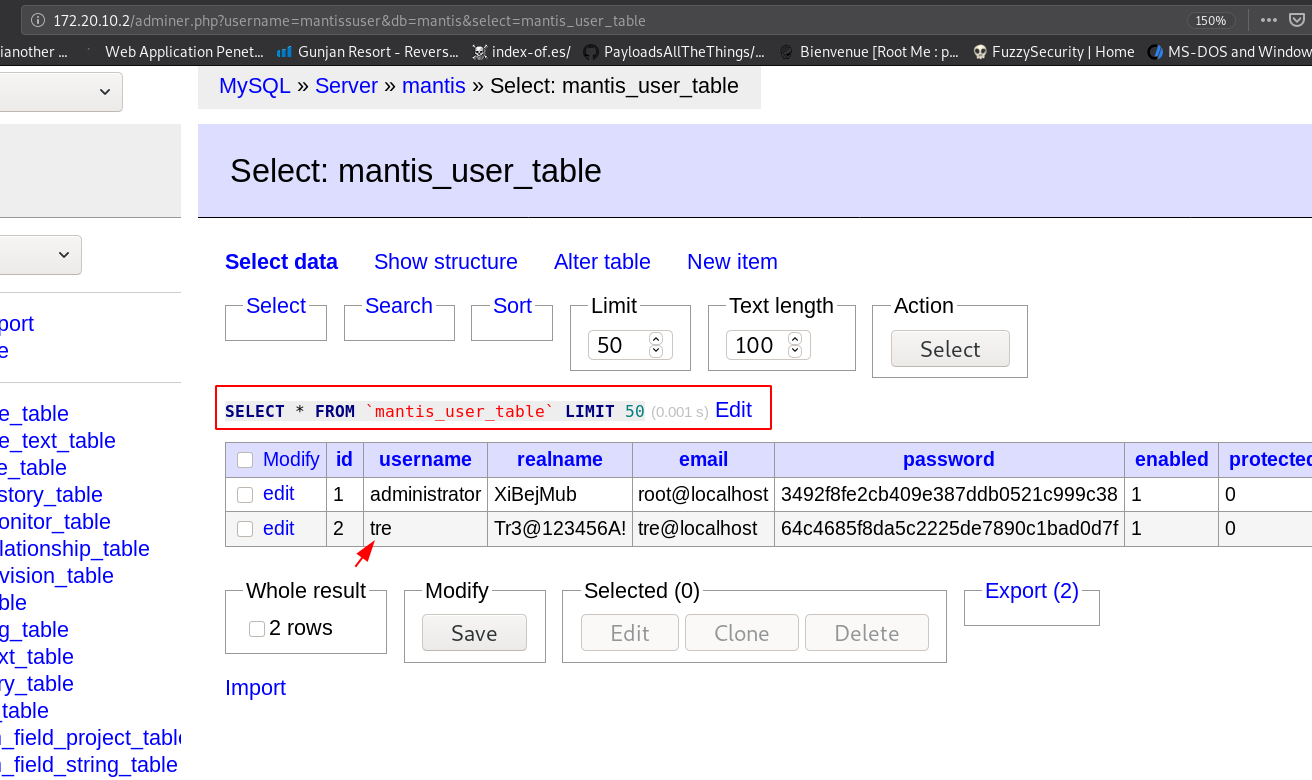
Task: Open Bienvenue Root Me bookmark
Action: tap(869, 52)
